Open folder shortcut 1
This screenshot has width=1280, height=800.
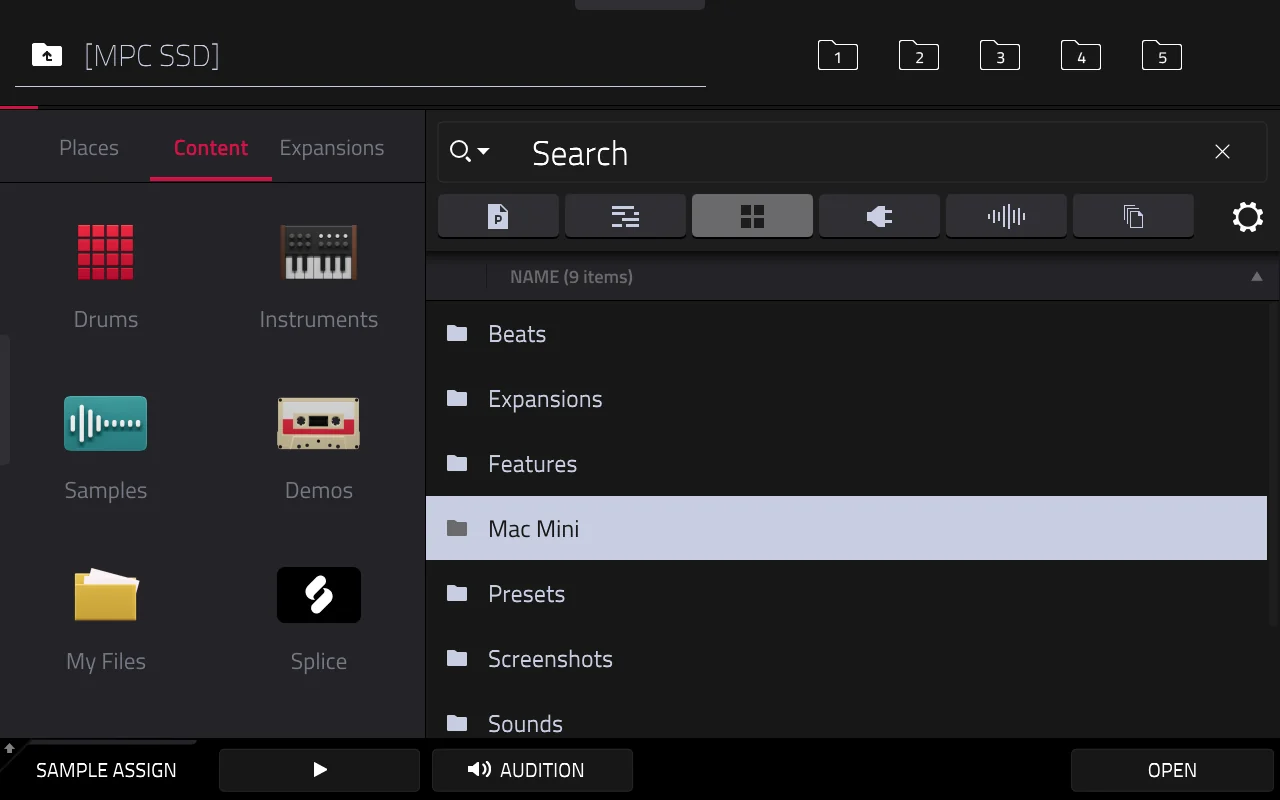click(x=838, y=56)
